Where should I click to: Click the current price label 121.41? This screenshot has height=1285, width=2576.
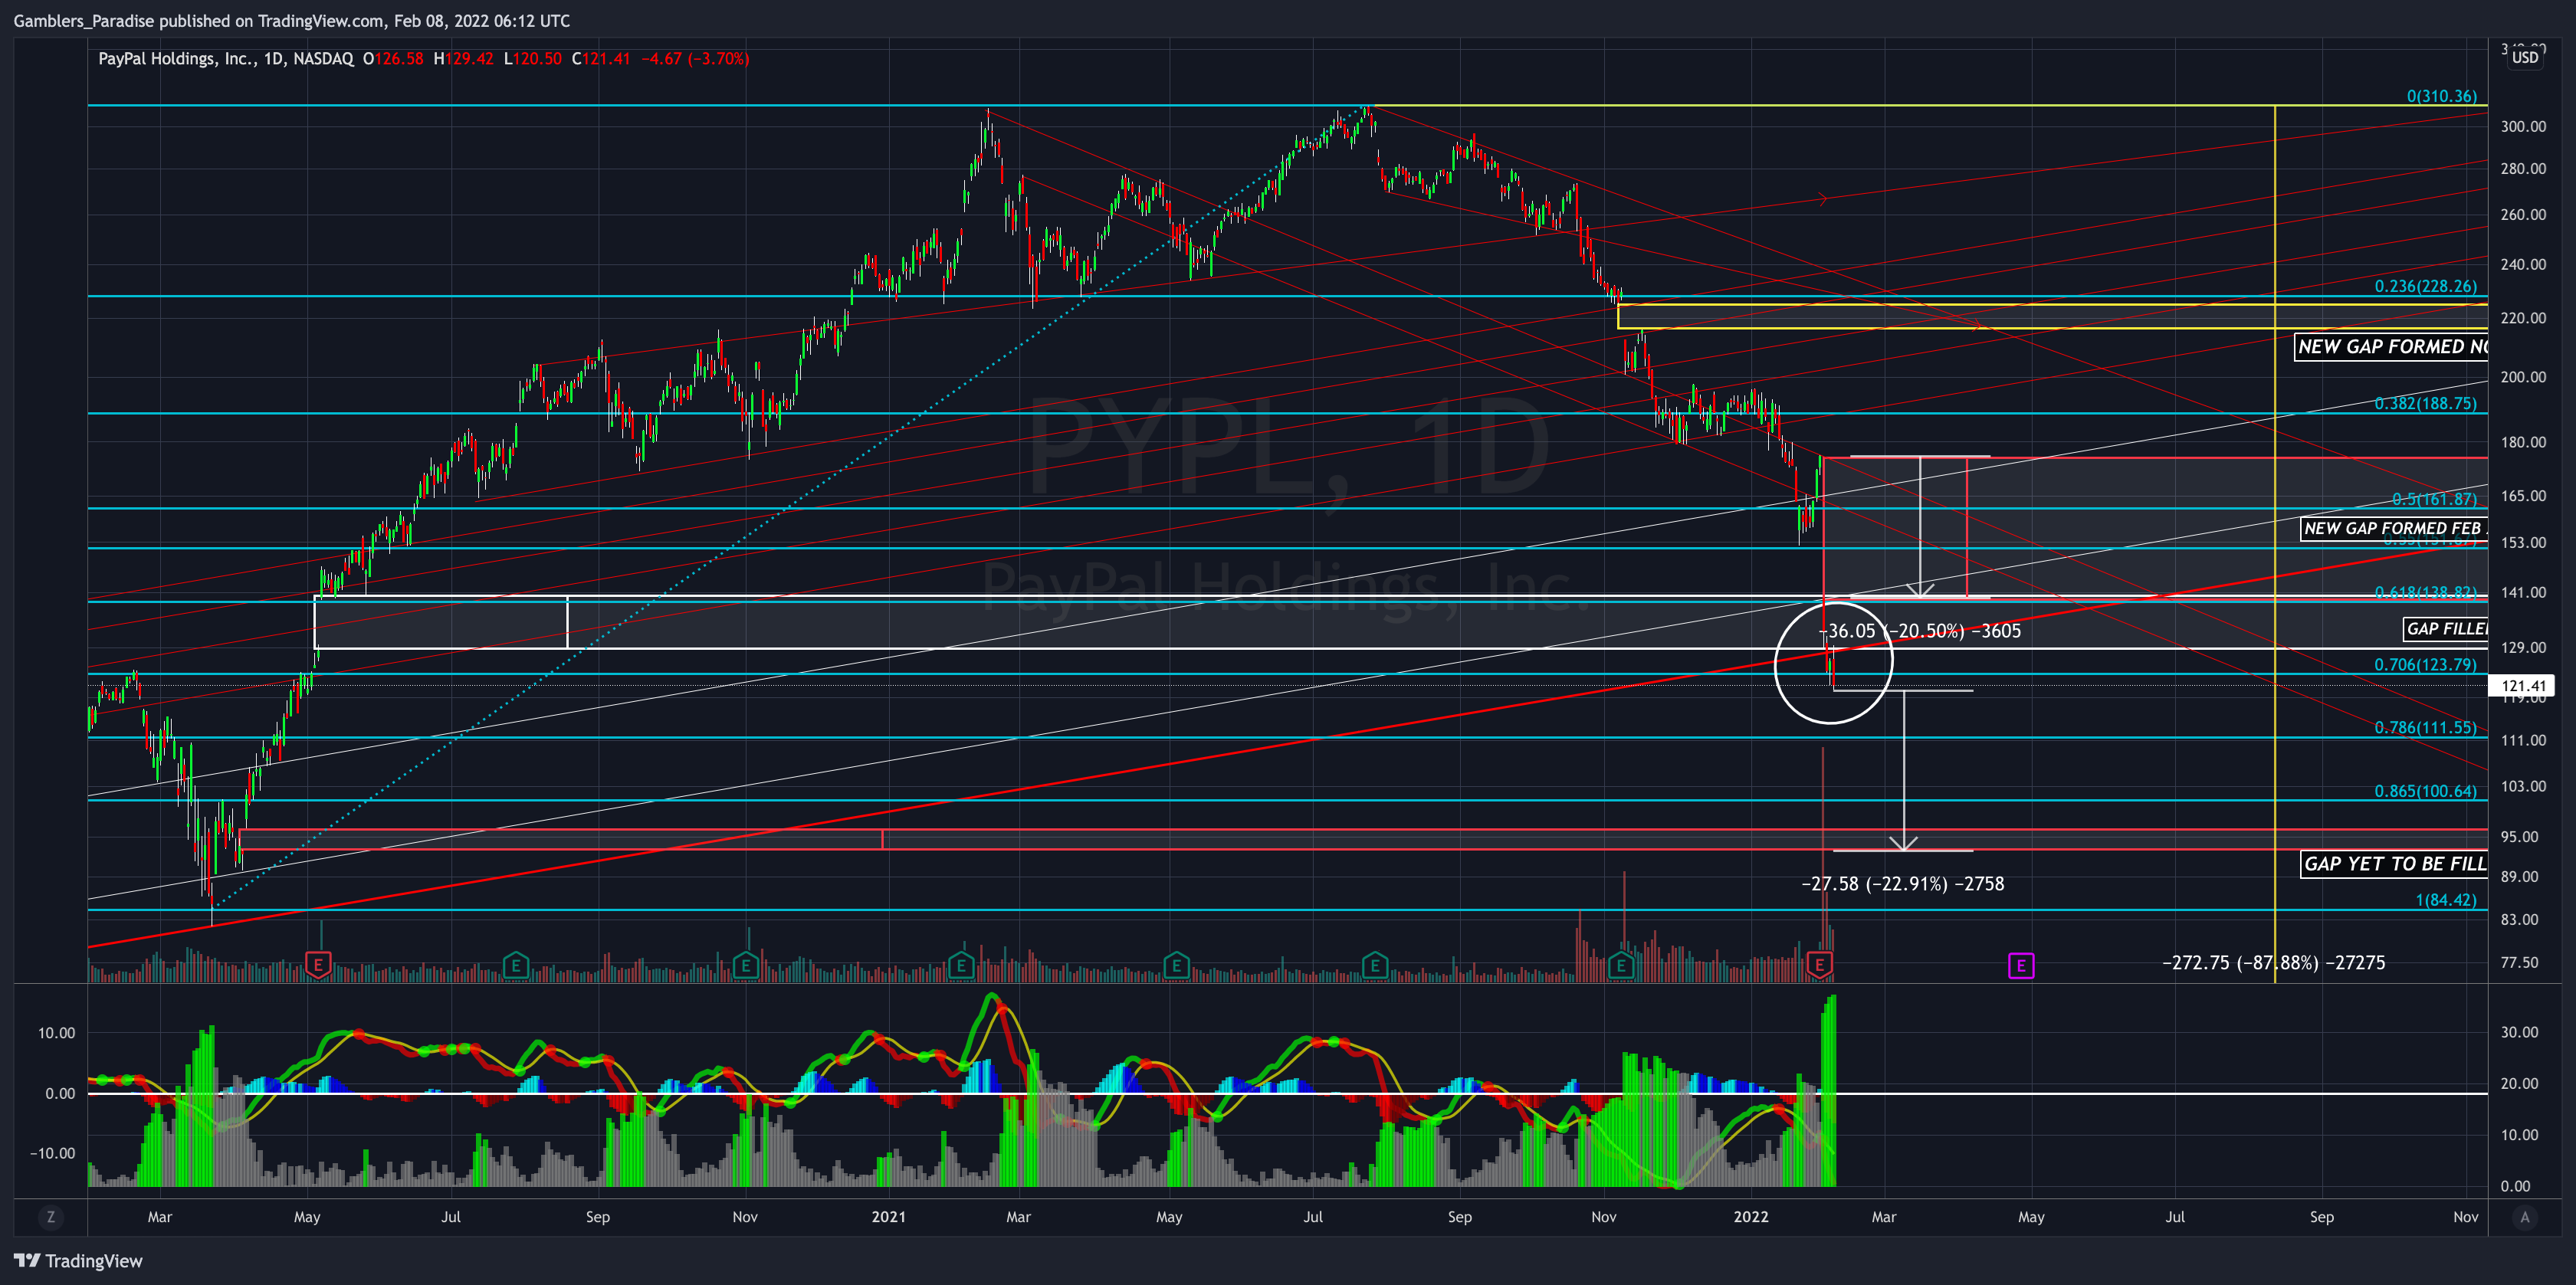pyautogui.click(x=2522, y=685)
